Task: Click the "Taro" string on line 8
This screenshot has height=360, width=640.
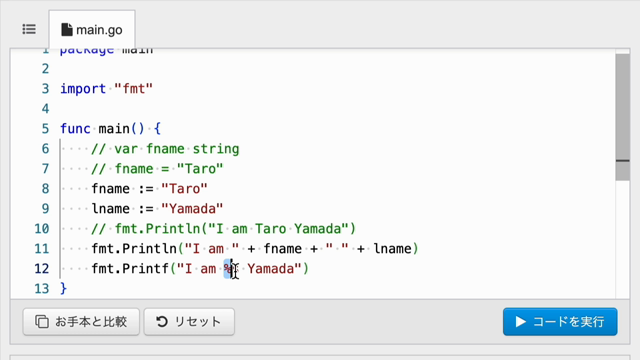Action: (x=184, y=189)
